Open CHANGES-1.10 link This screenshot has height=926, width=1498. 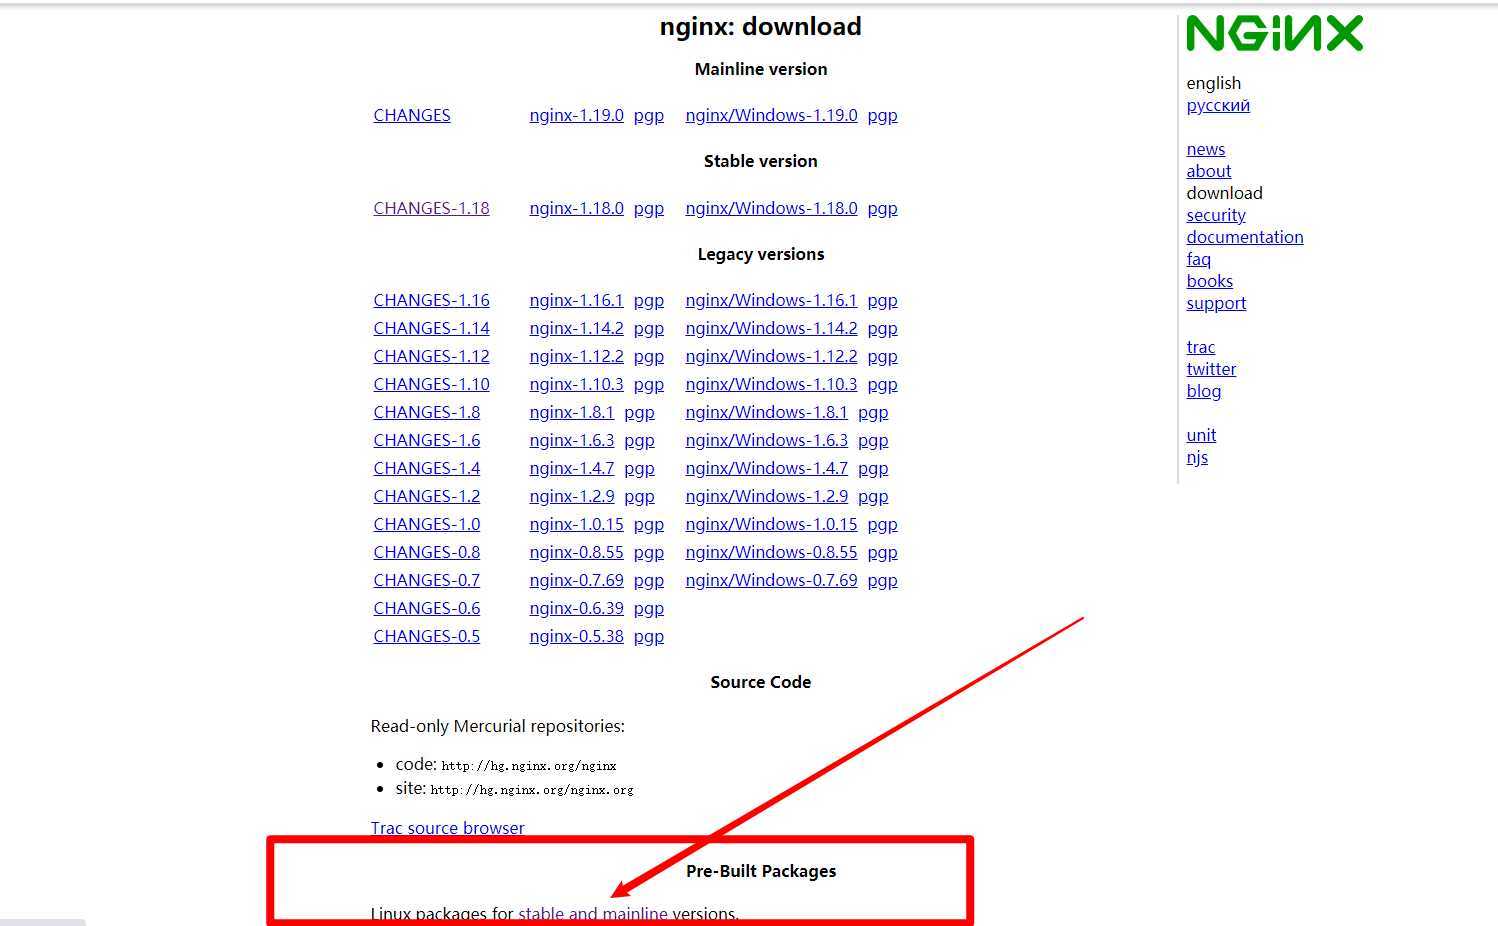(x=431, y=384)
